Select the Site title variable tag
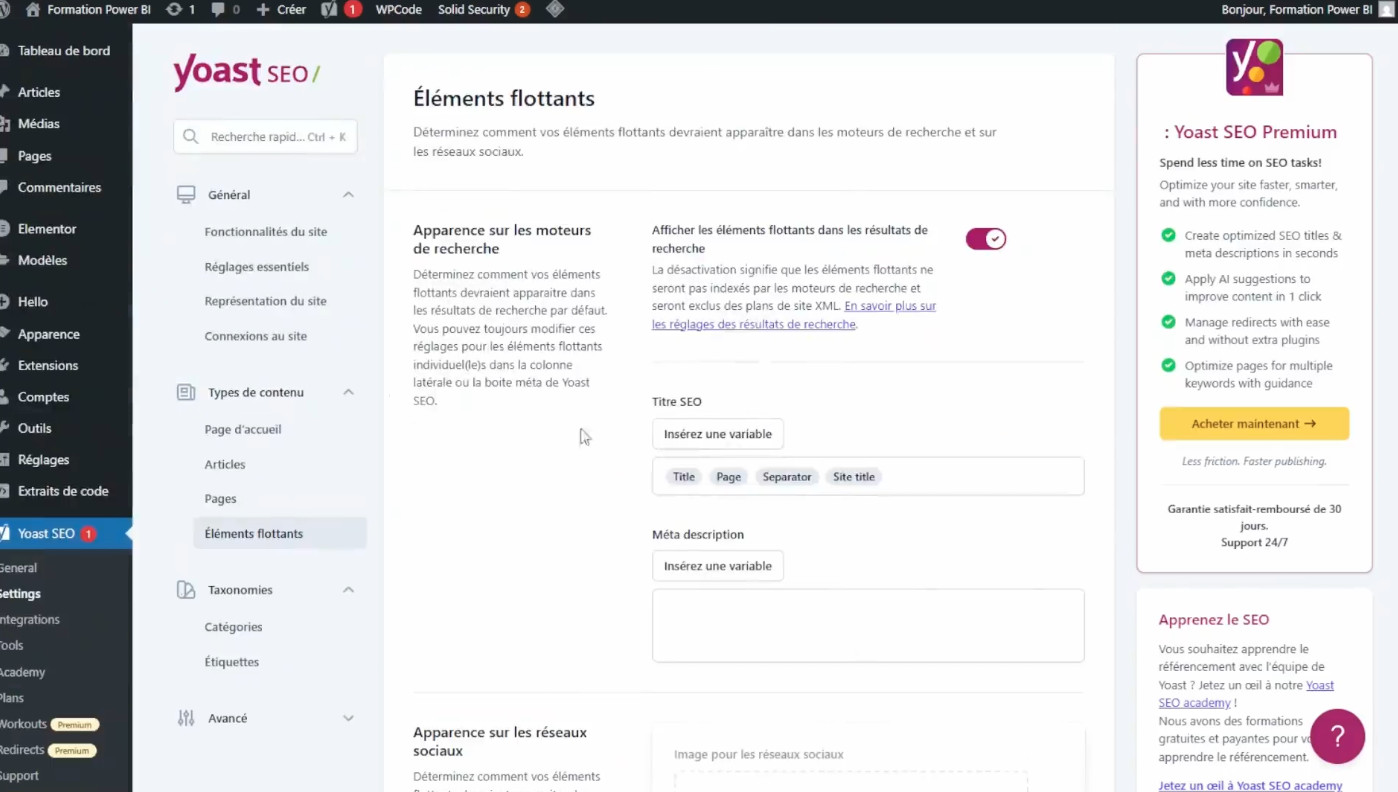Screen dimensions: 1398x792 coord(854,477)
